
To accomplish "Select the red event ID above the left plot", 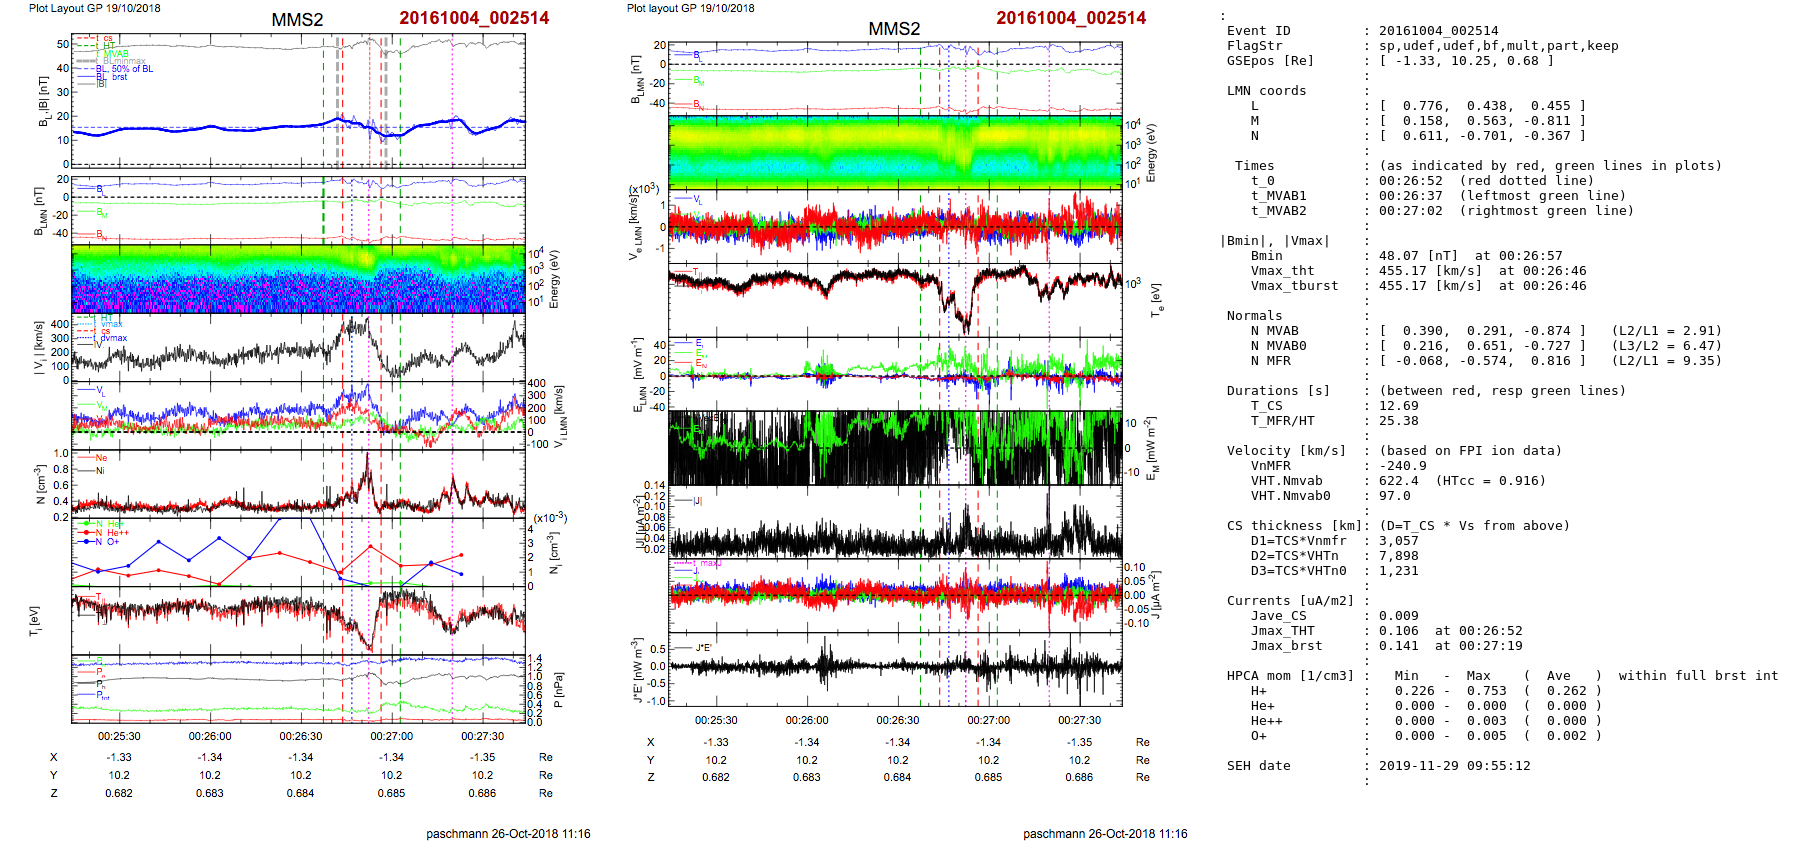I will (474, 18).
